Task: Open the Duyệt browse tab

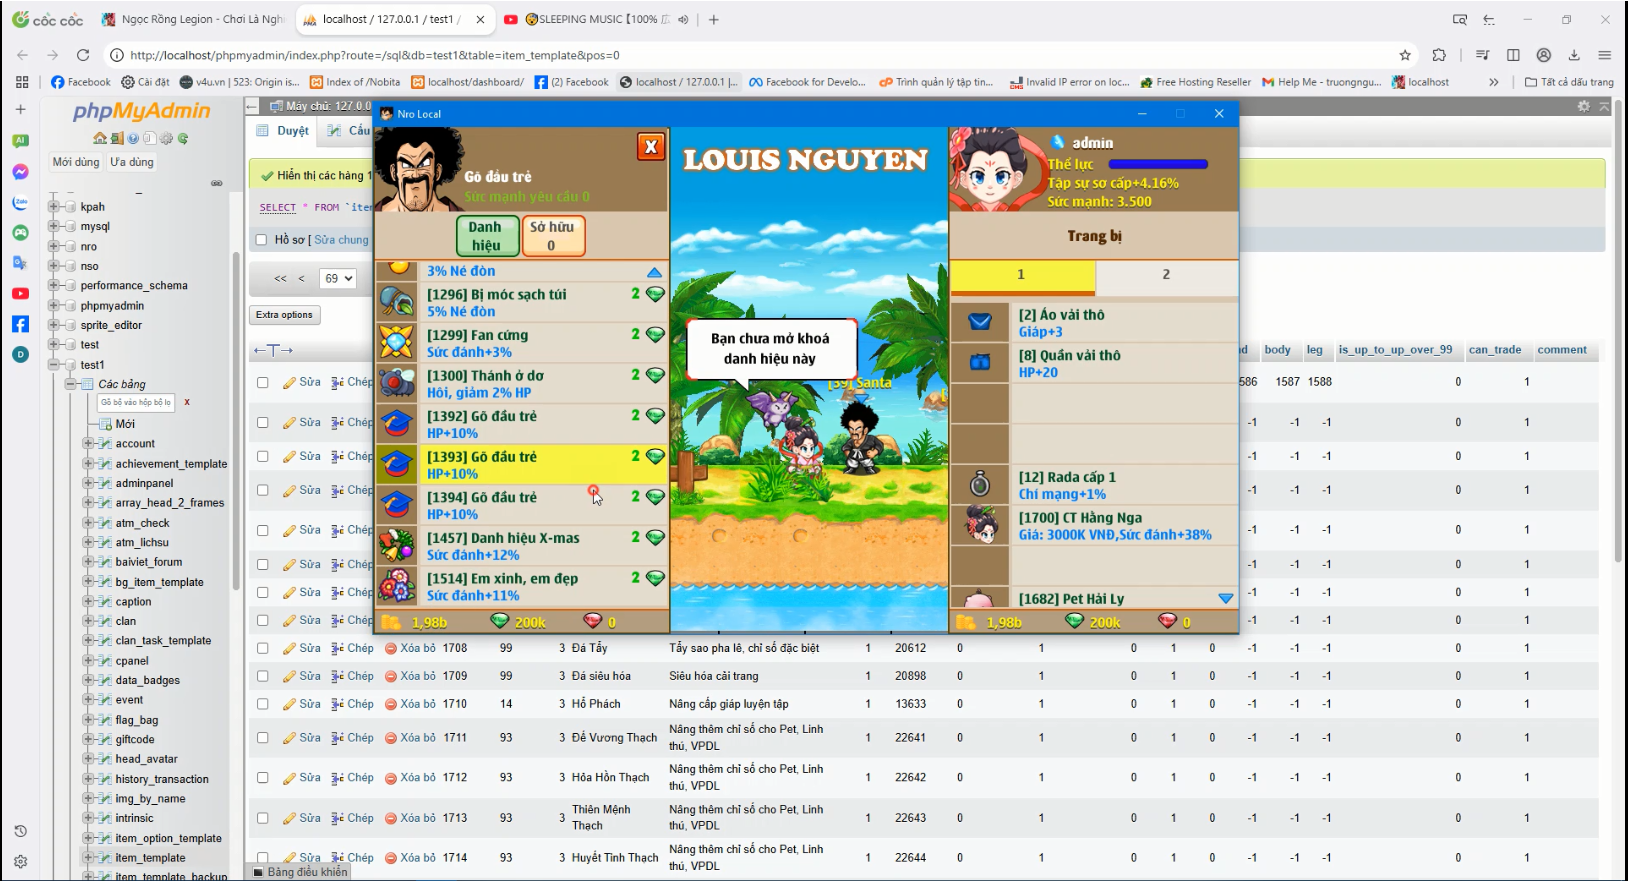Action: (283, 131)
